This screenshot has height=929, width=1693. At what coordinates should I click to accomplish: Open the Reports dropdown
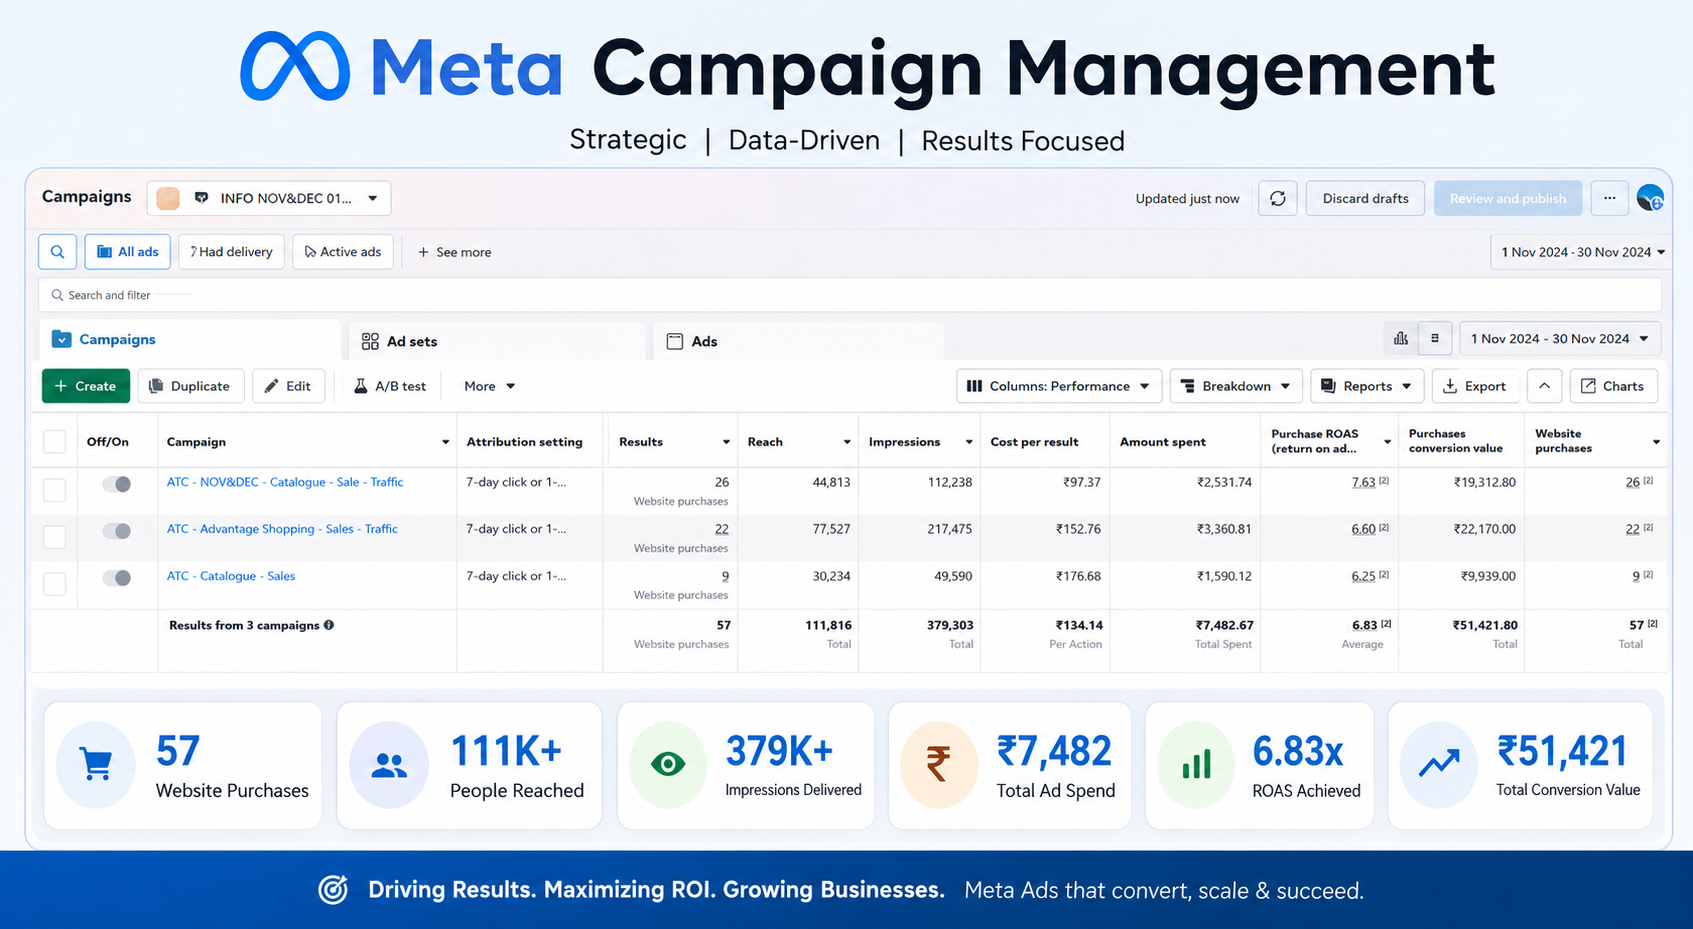[x=1367, y=386]
